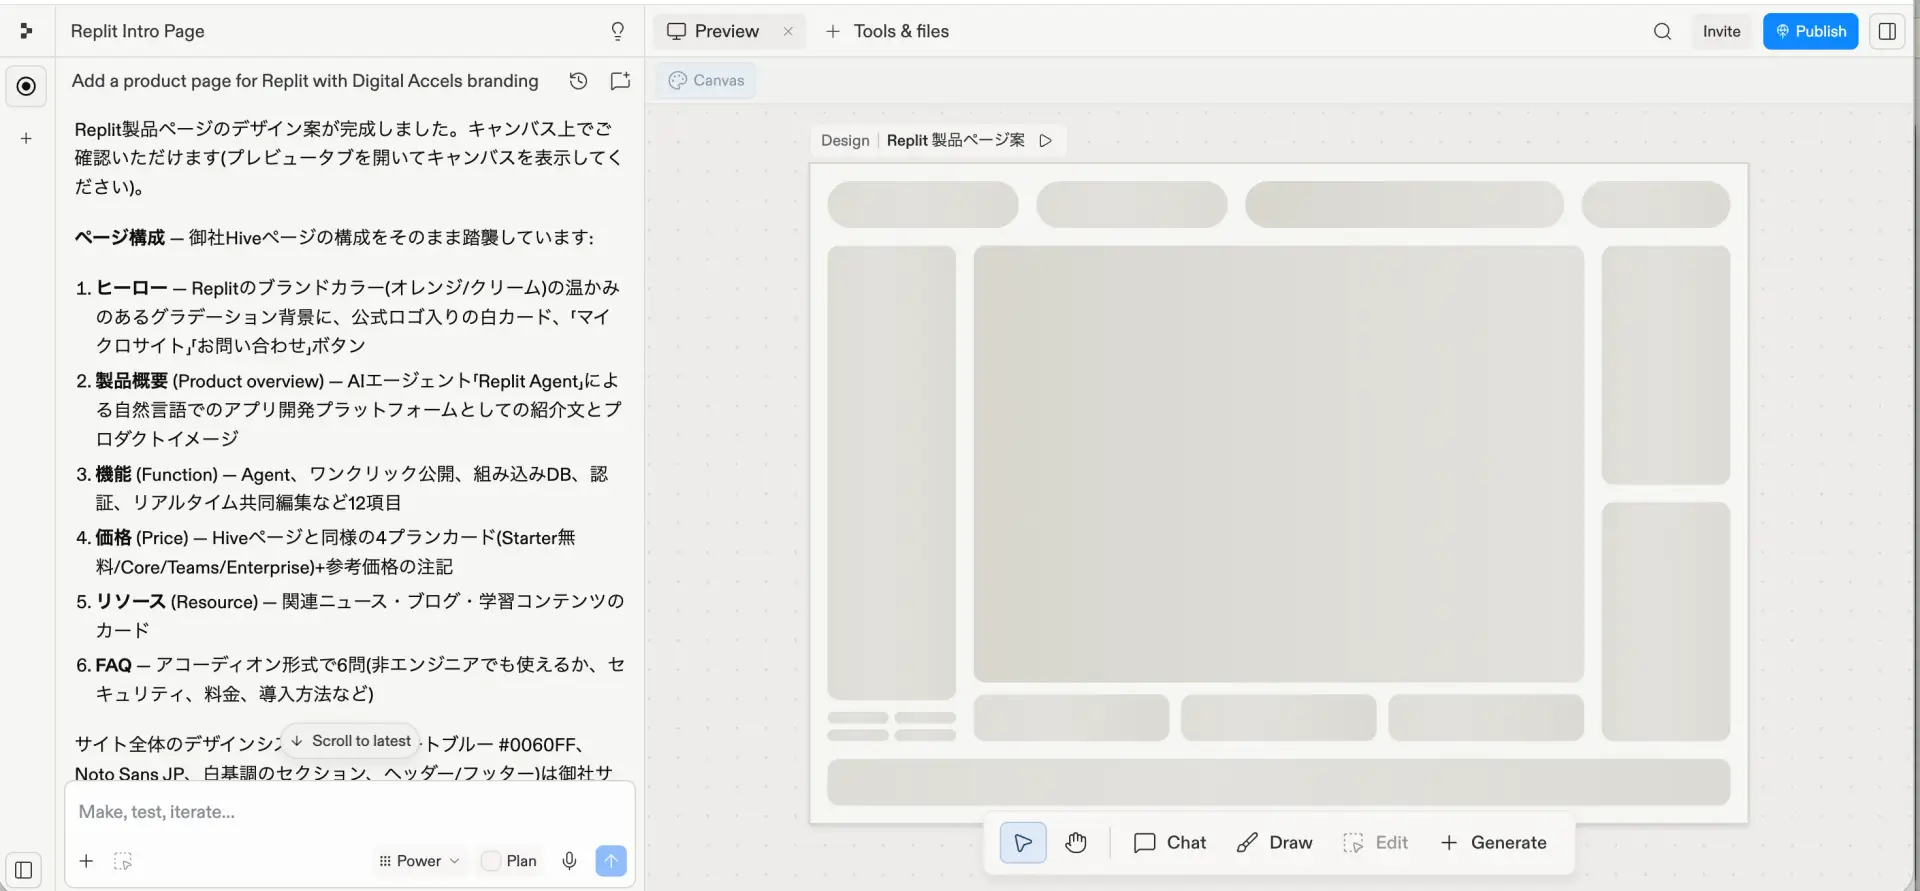Image resolution: width=1920 pixels, height=891 pixels.
Task: Click the Replit Intro Page title
Action: 137,31
